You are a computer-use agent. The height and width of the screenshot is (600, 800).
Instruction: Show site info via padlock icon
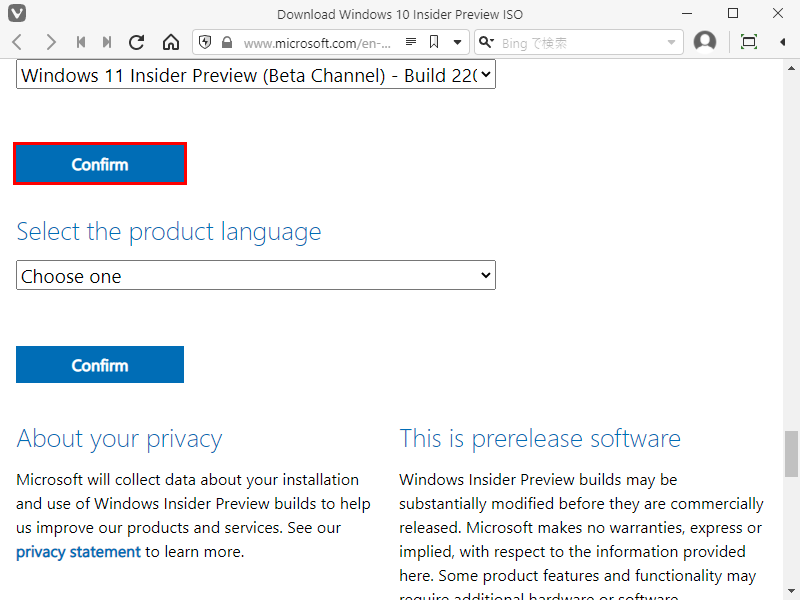click(x=227, y=42)
